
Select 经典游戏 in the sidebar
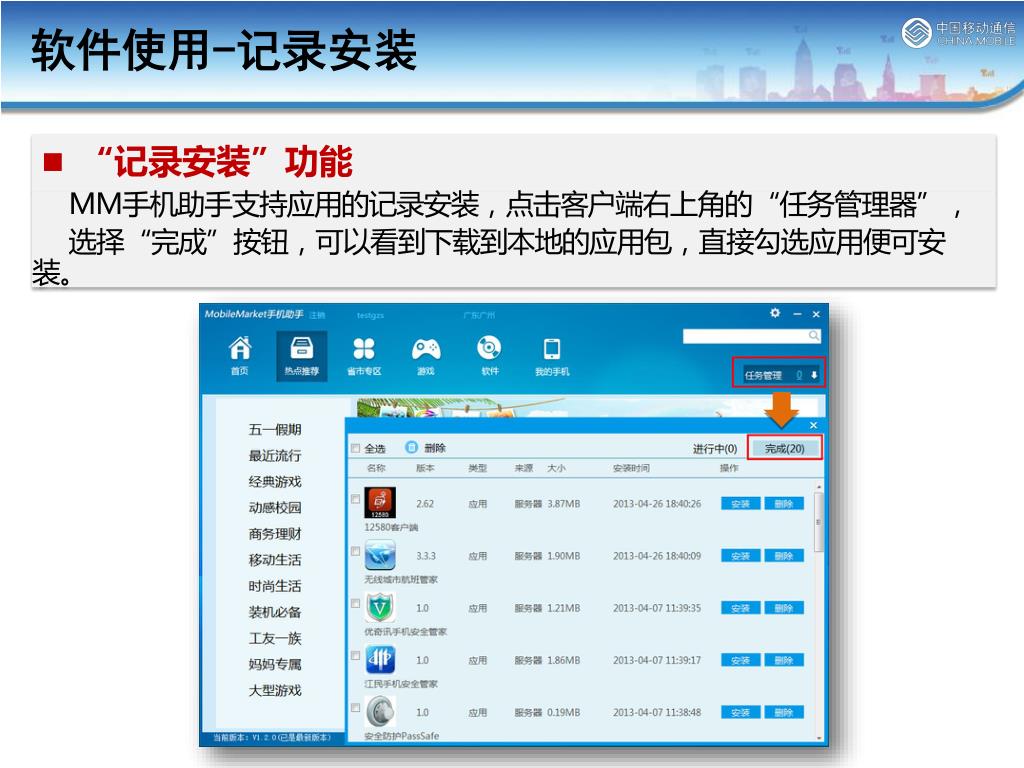point(275,481)
